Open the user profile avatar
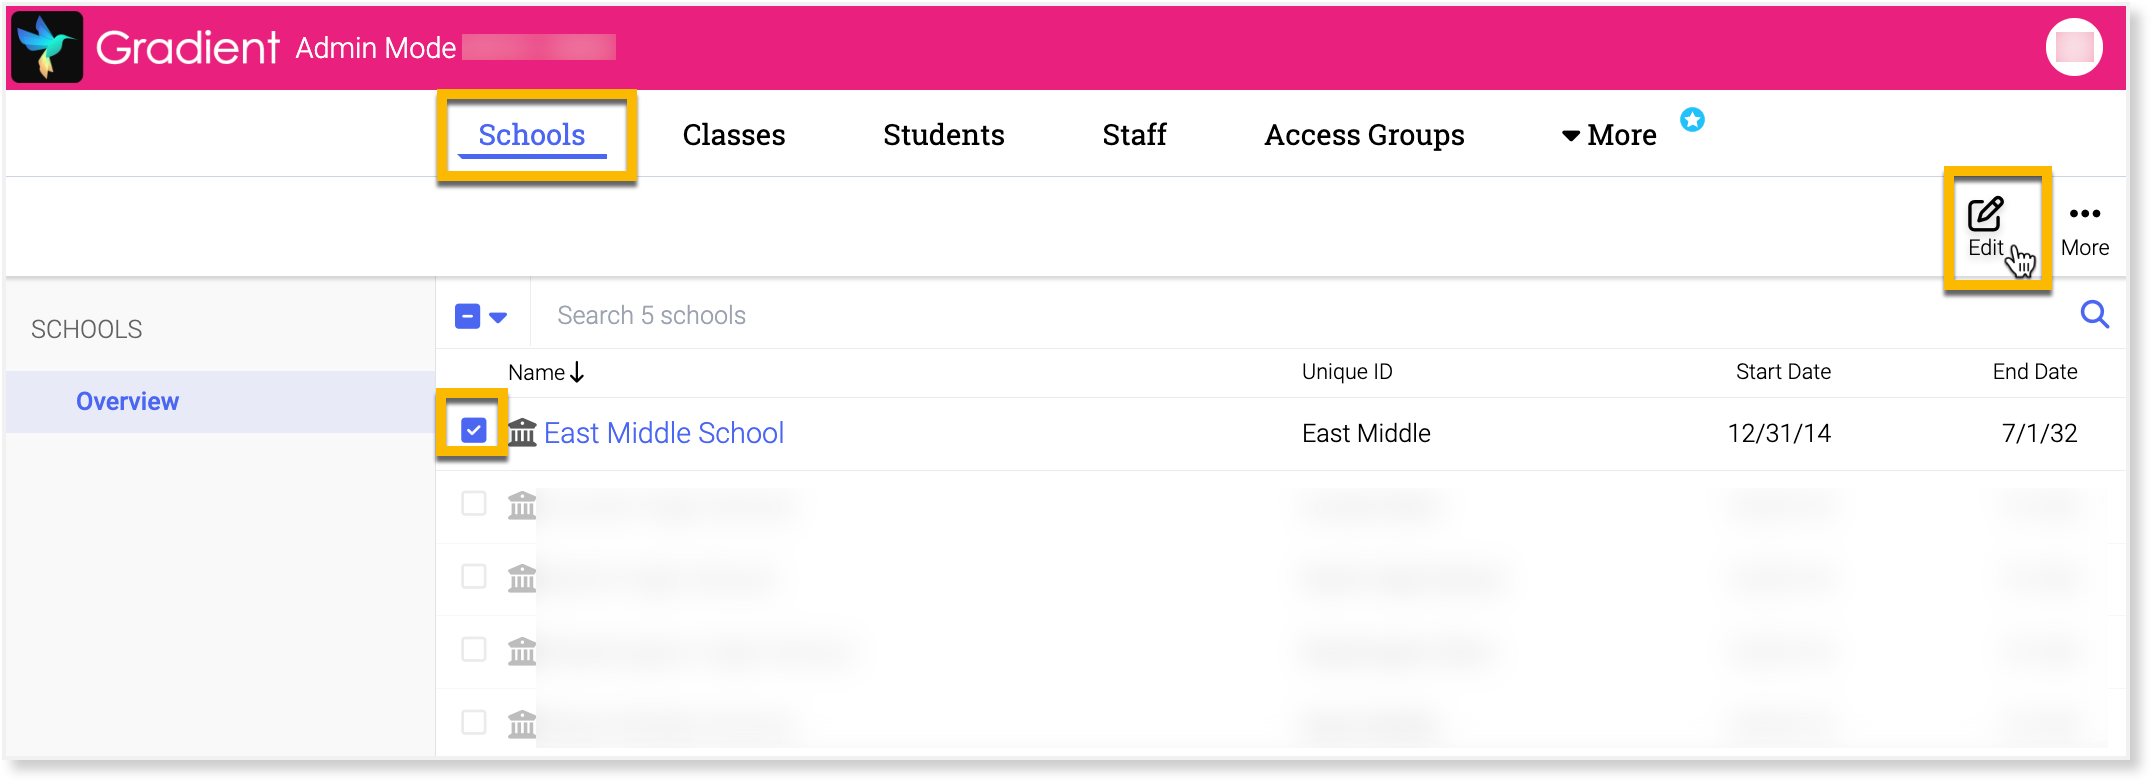Image resolution: width=2152 pixels, height=782 pixels. 2073,47
